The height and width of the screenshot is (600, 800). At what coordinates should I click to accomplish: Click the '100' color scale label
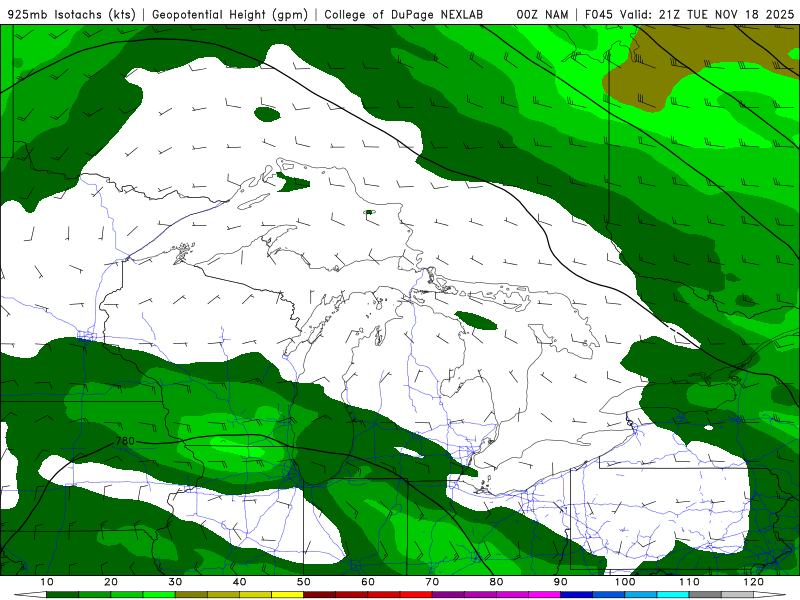[625, 582]
